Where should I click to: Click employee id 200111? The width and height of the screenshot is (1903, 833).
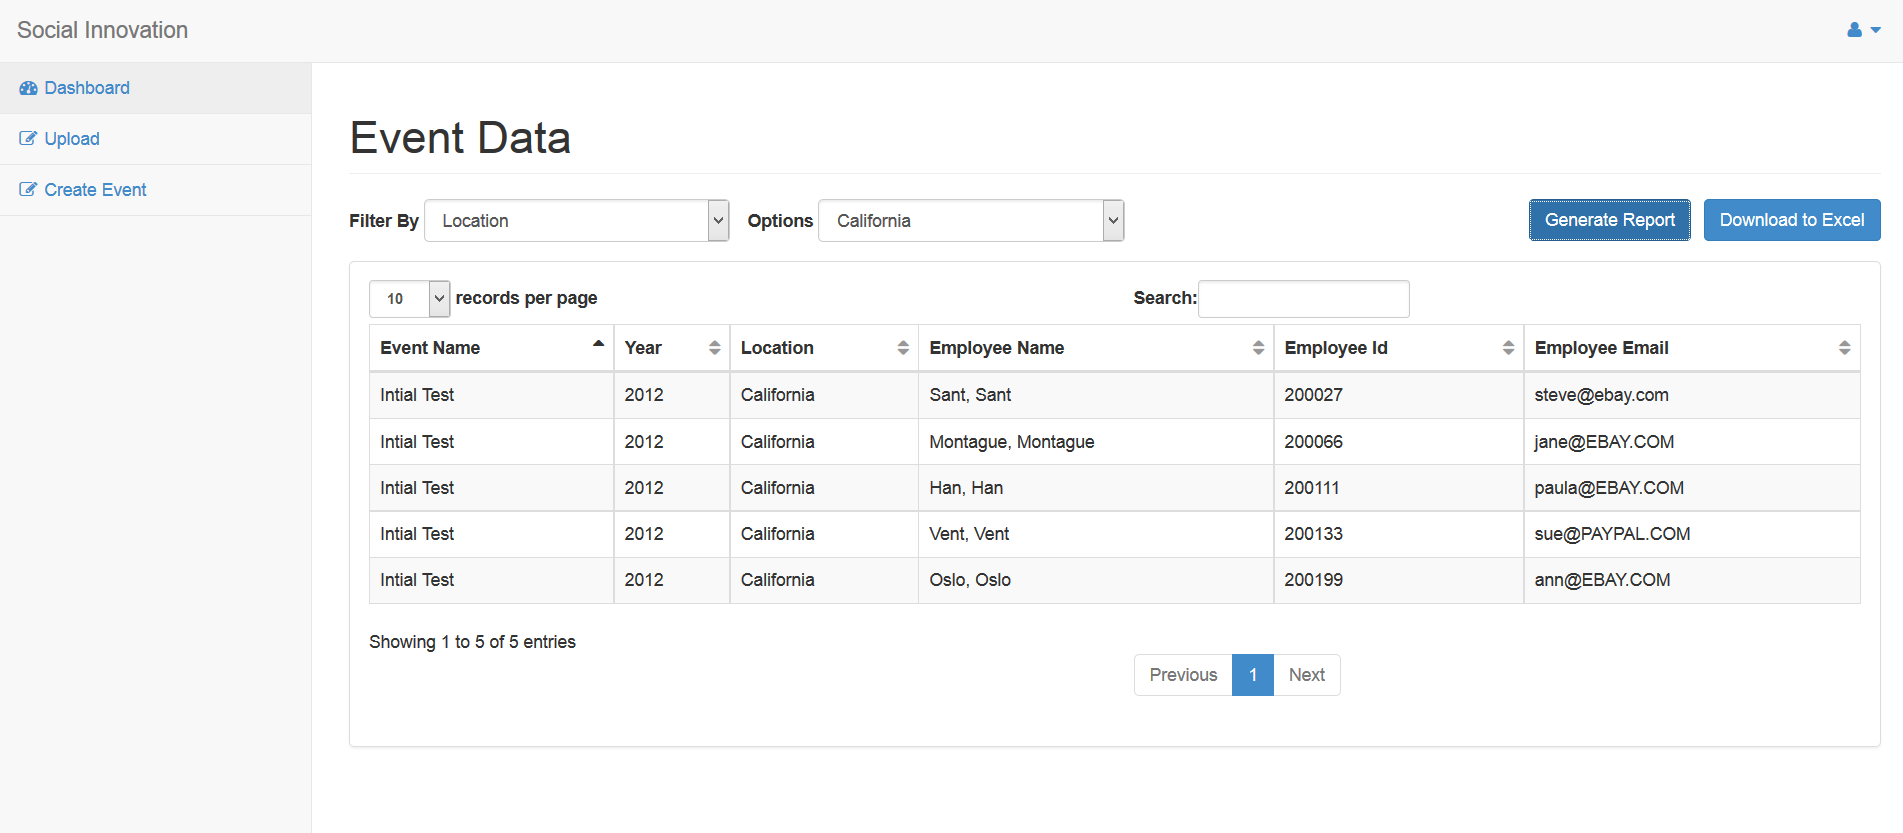point(1311,488)
